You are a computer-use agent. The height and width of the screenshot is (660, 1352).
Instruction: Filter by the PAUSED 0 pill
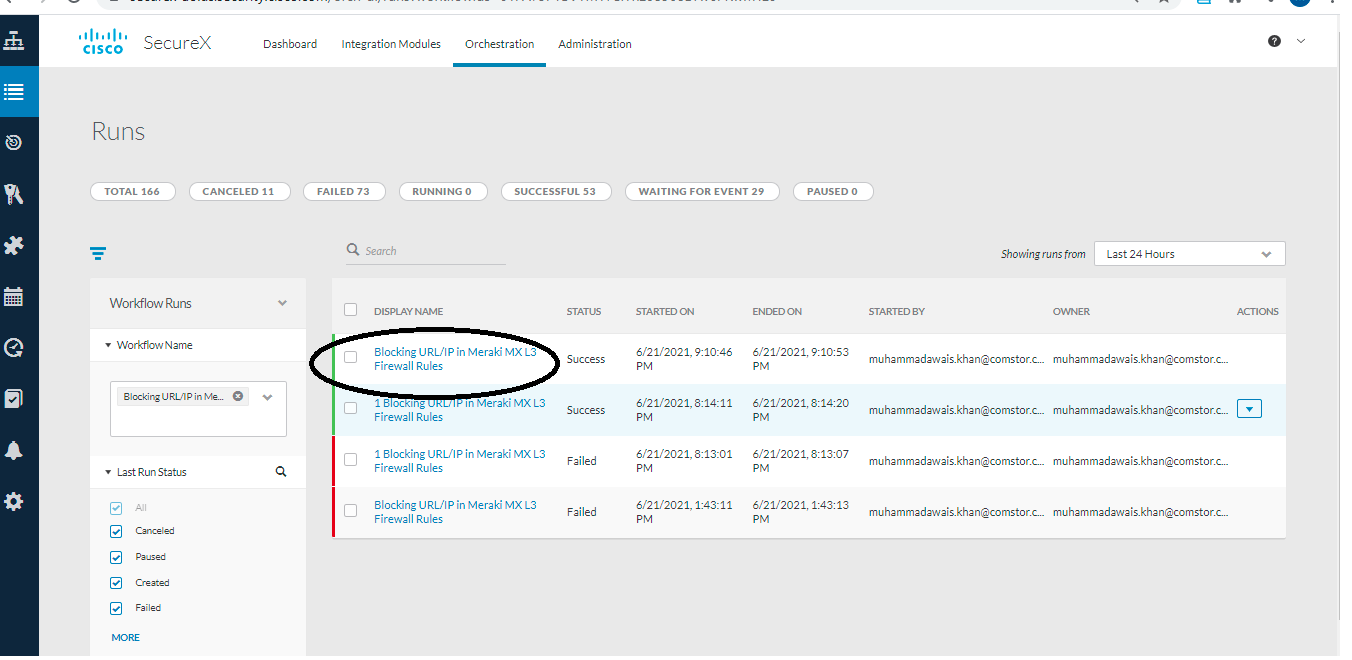(x=833, y=191)
